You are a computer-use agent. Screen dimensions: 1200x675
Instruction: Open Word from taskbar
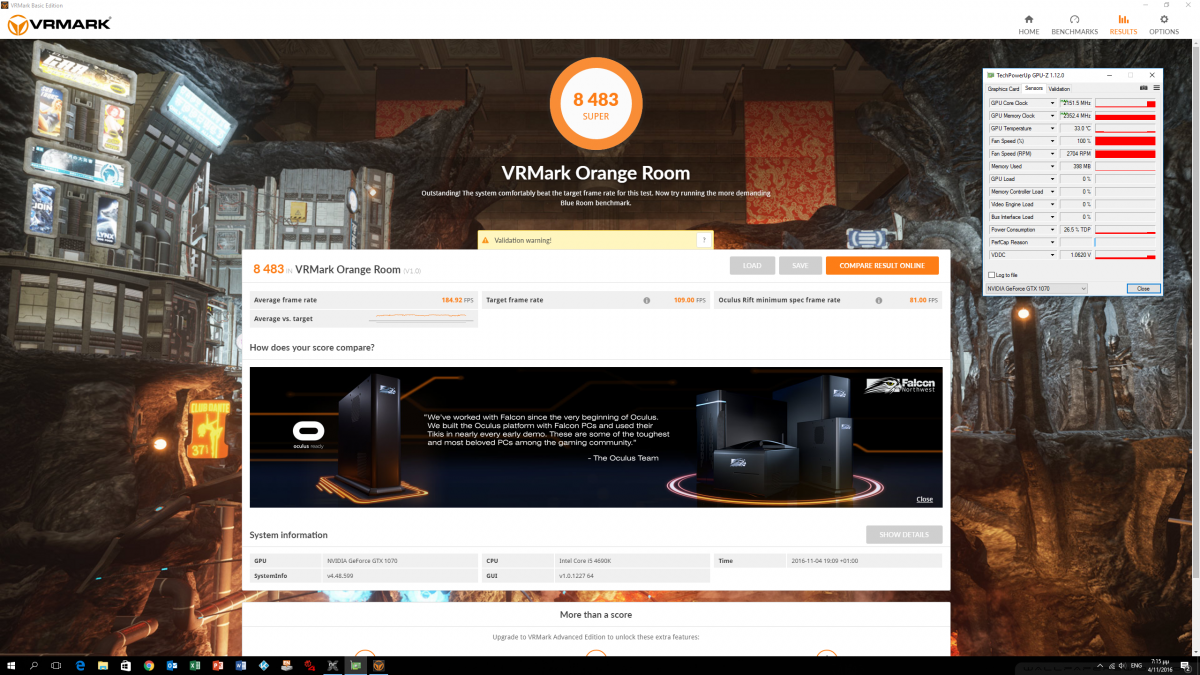[x=241, y=665]
